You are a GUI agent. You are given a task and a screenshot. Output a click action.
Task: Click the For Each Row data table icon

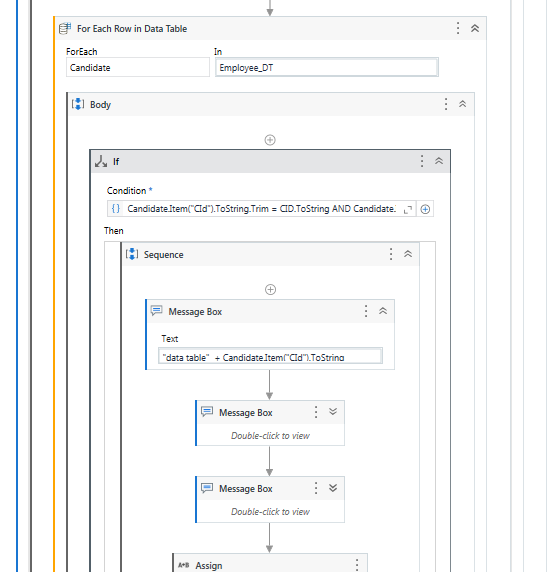tap(65, 28)
